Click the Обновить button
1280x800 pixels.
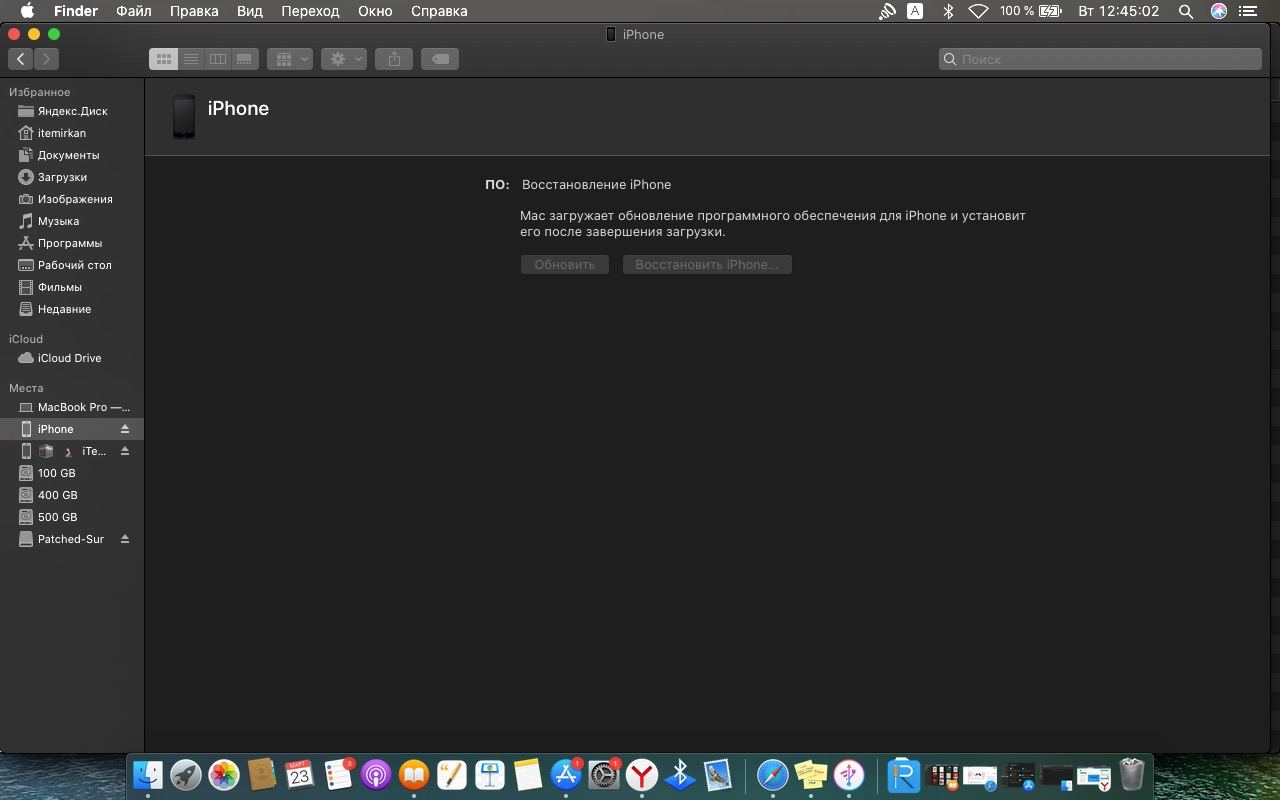pos(565,265)
